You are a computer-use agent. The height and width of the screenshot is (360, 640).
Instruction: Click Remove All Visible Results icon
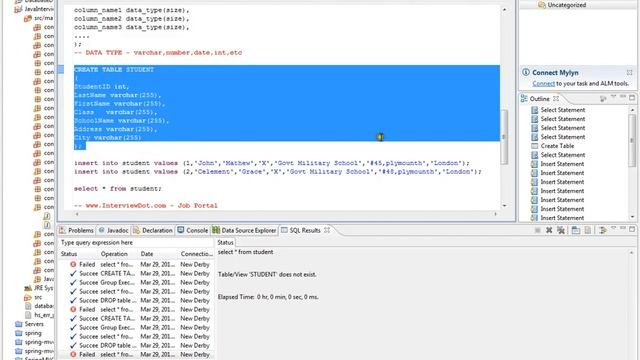pyautogui.click(x=561, y=230)
